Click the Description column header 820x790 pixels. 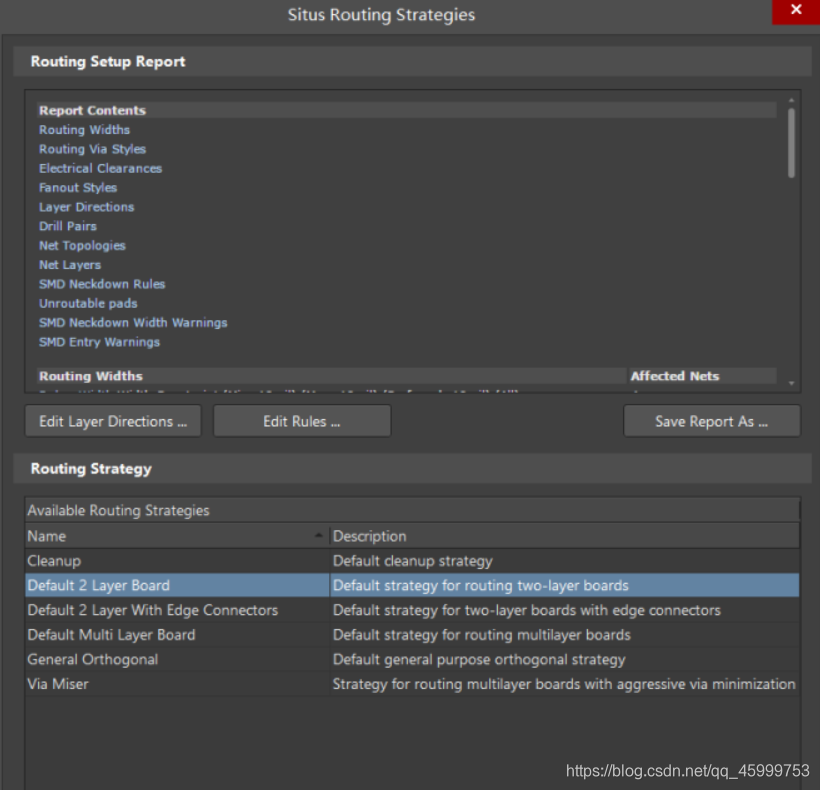[x=564, y=536]
